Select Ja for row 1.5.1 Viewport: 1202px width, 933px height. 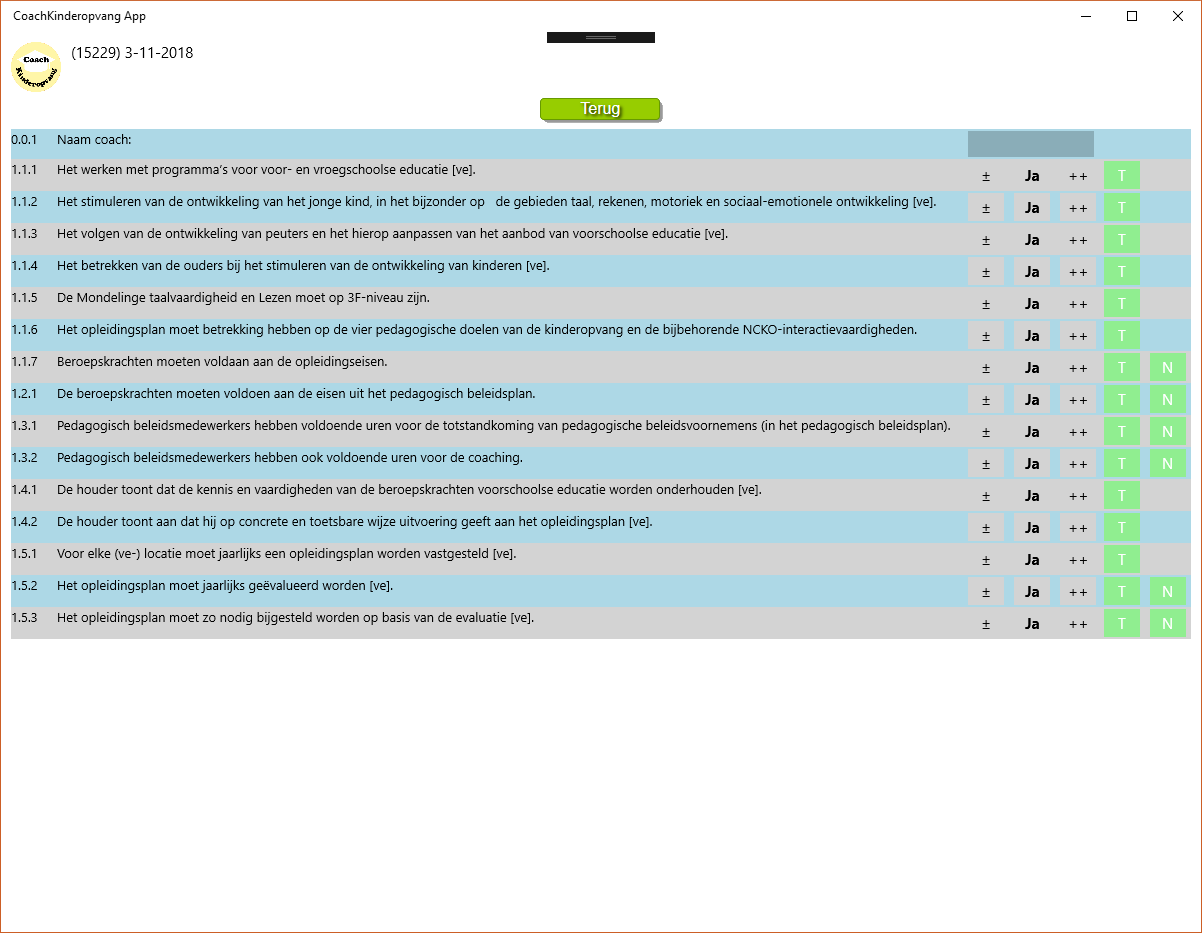point(1032,560)
